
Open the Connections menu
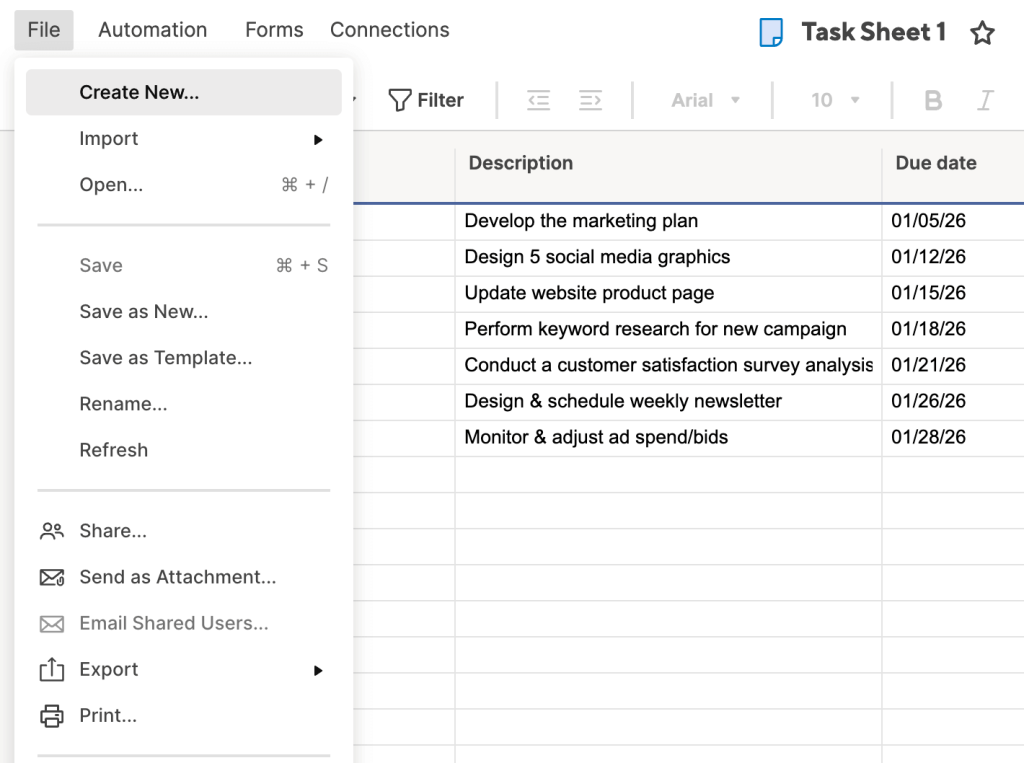(389, 30)
